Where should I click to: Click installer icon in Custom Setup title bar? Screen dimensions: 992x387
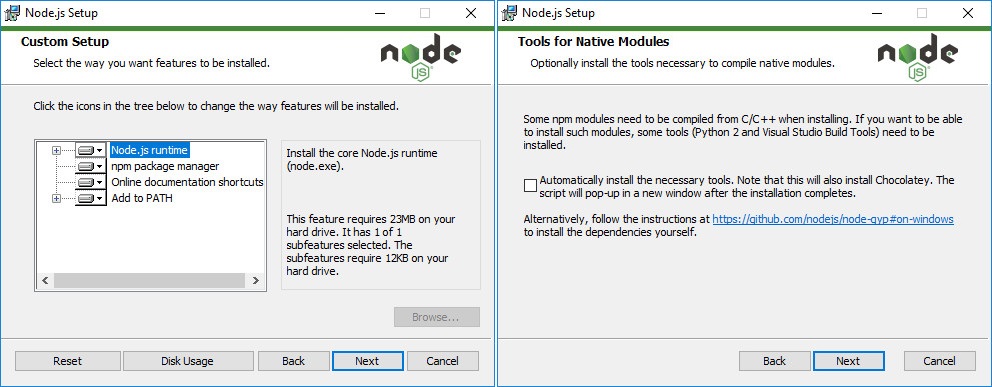(x=12, y=13)
